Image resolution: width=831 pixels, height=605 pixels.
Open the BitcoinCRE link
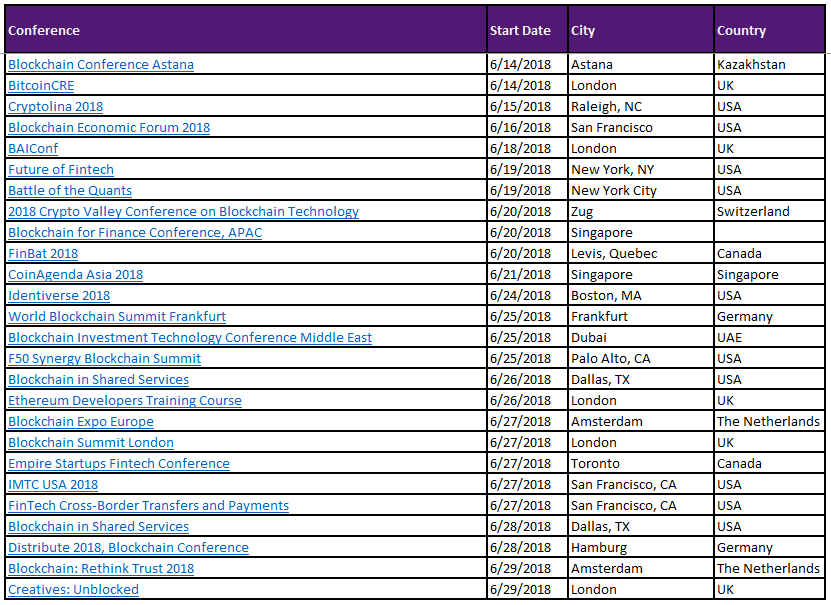[41, 86]
